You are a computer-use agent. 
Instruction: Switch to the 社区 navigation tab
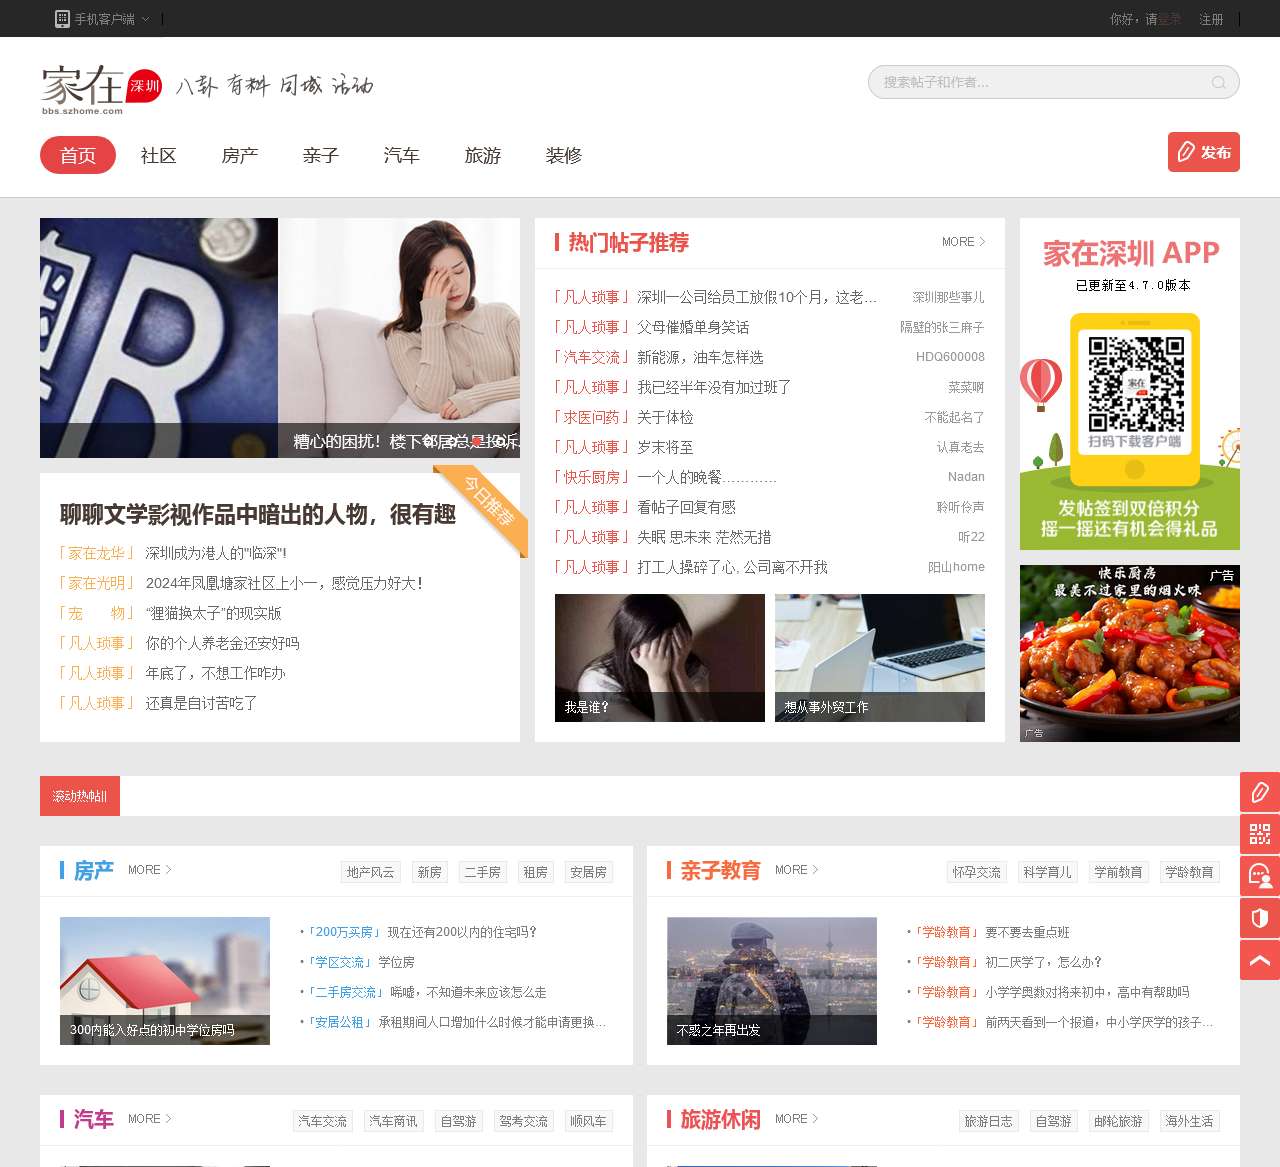[x=159, y=155]
